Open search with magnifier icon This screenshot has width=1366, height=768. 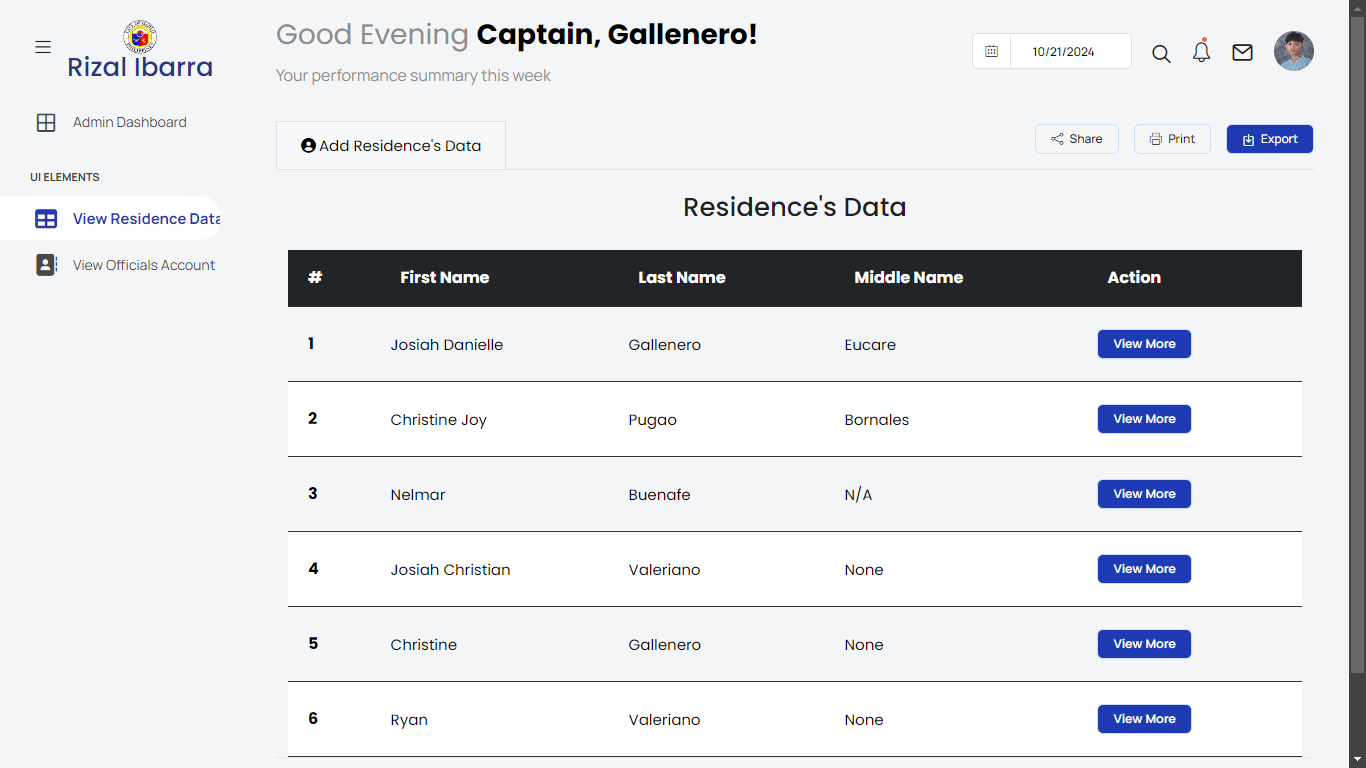[1161, 53]
